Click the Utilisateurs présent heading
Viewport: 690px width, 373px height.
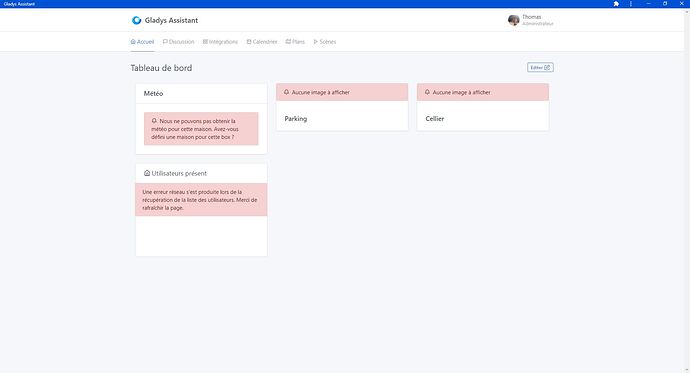point(179,173)
